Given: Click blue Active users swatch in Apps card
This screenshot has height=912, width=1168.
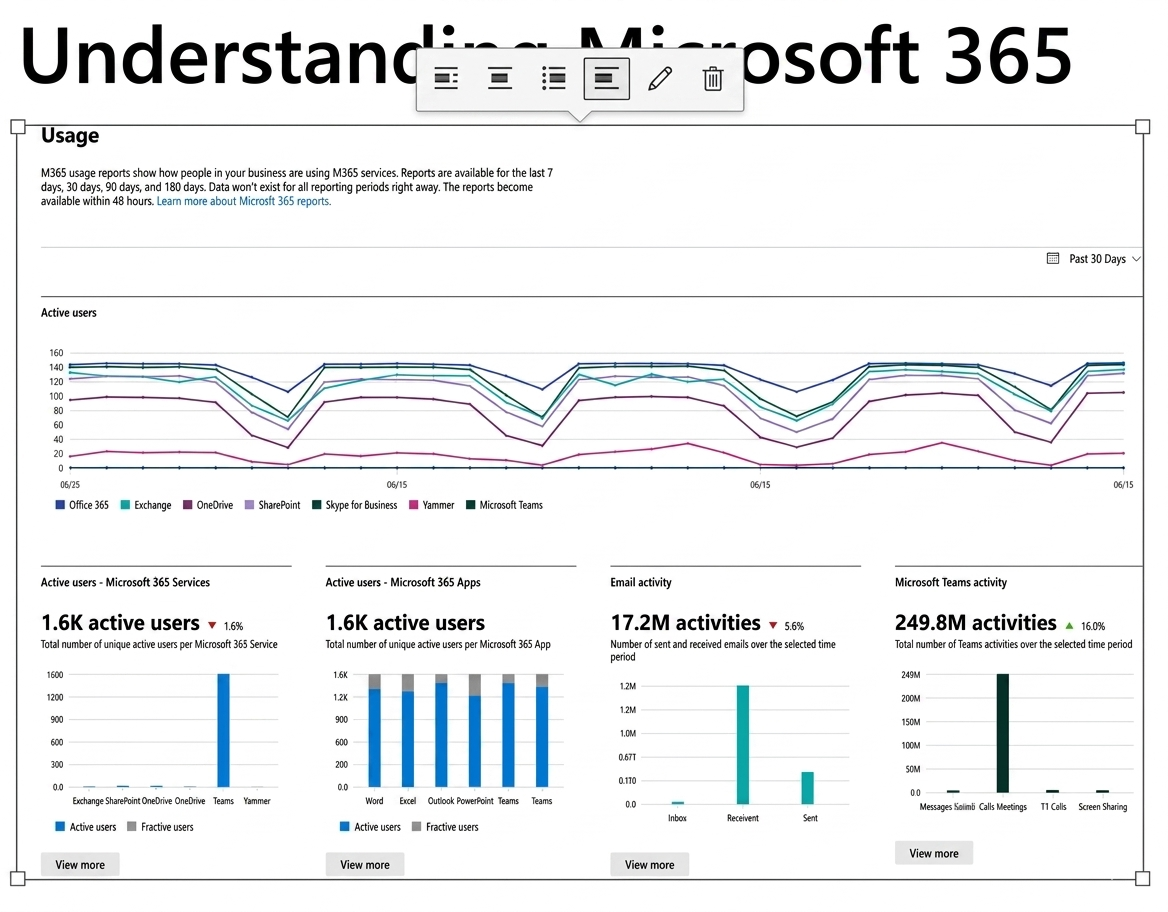Looking at the screenshot, I should click(345, 826).
